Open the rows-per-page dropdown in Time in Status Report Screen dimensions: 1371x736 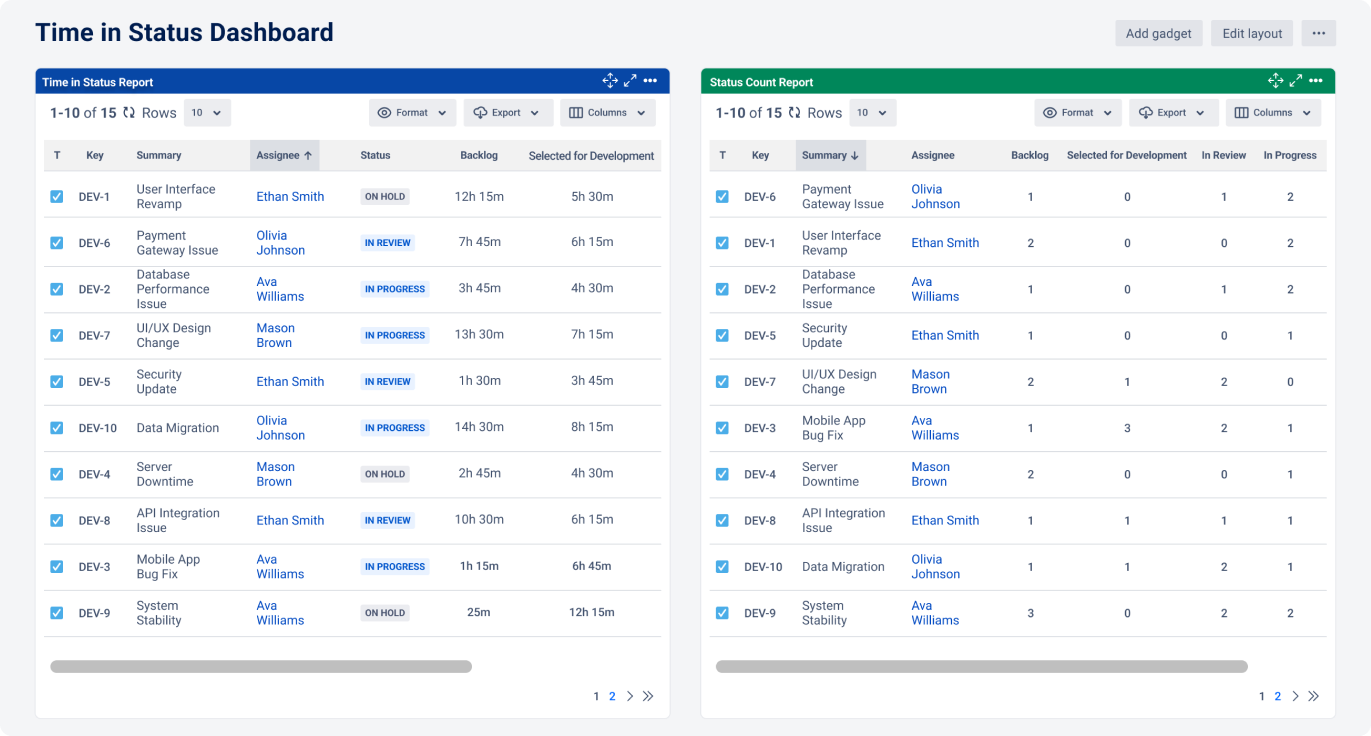tap(206, 112)
